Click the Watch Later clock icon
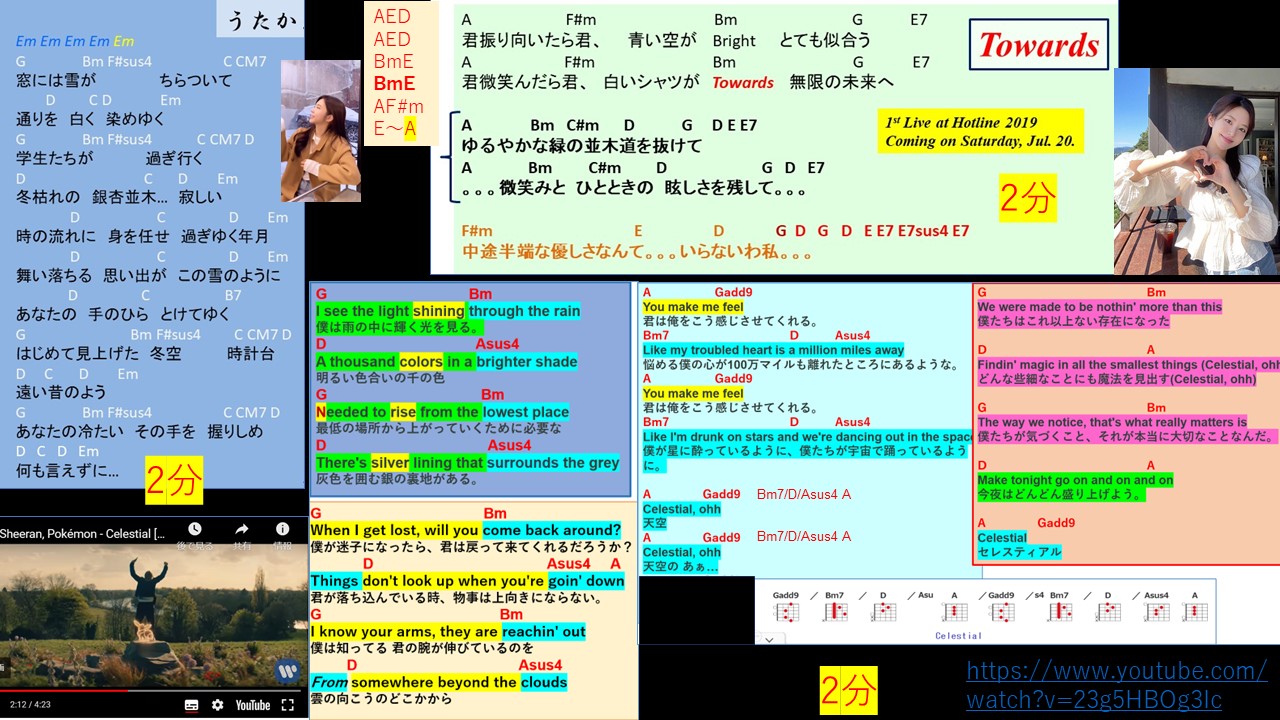 [x=195, y=531]
